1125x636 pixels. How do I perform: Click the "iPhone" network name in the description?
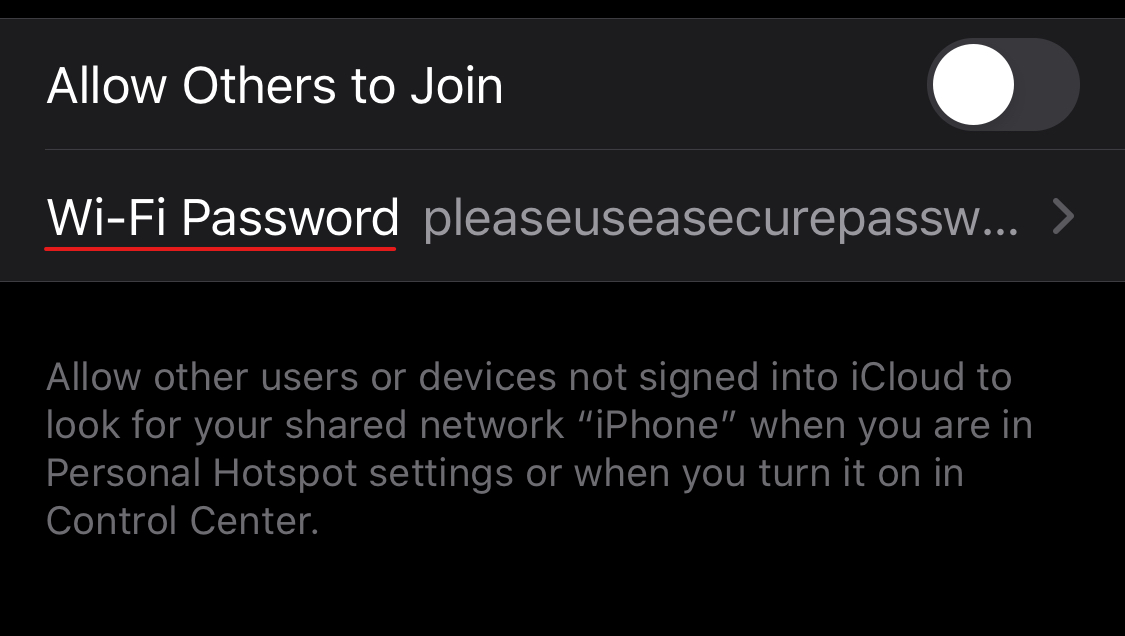657,425
